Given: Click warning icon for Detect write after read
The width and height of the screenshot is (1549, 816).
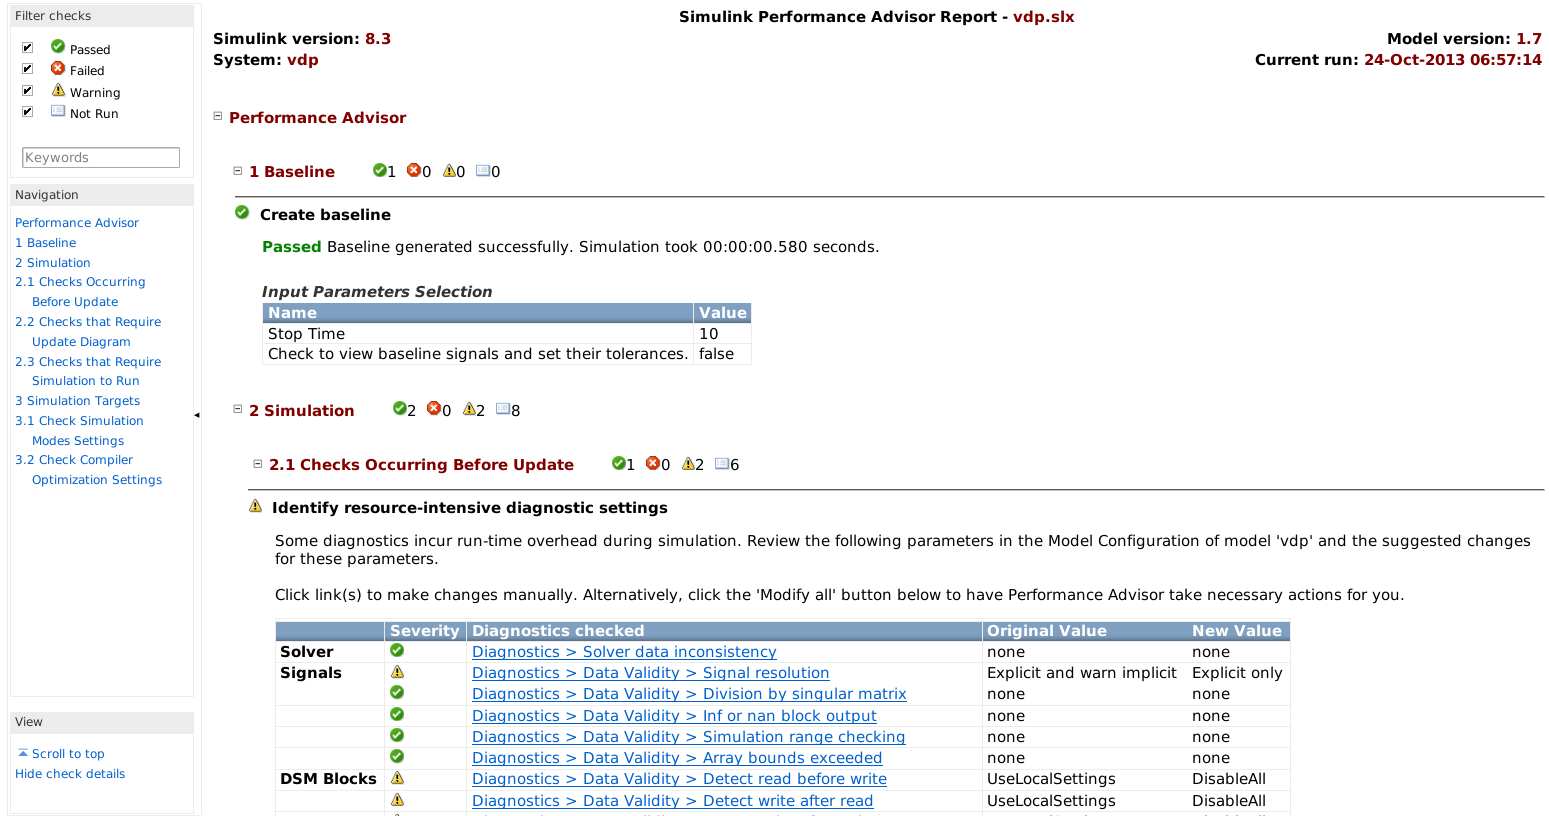Looking at the screenshot, I should point(397,800).
